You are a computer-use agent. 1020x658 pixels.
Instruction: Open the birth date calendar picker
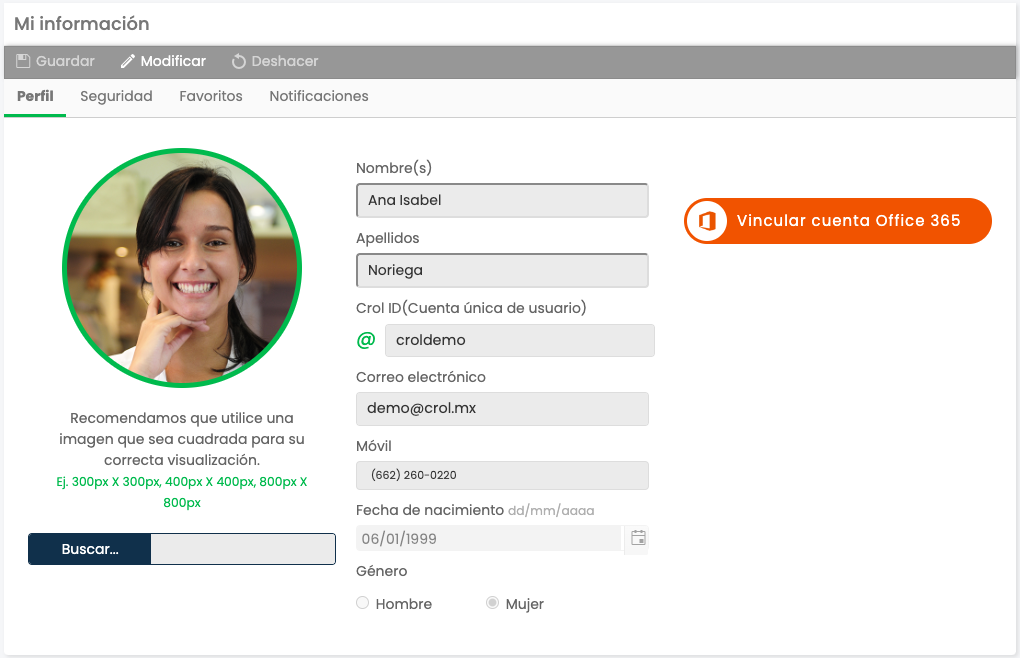pos(638,538)
